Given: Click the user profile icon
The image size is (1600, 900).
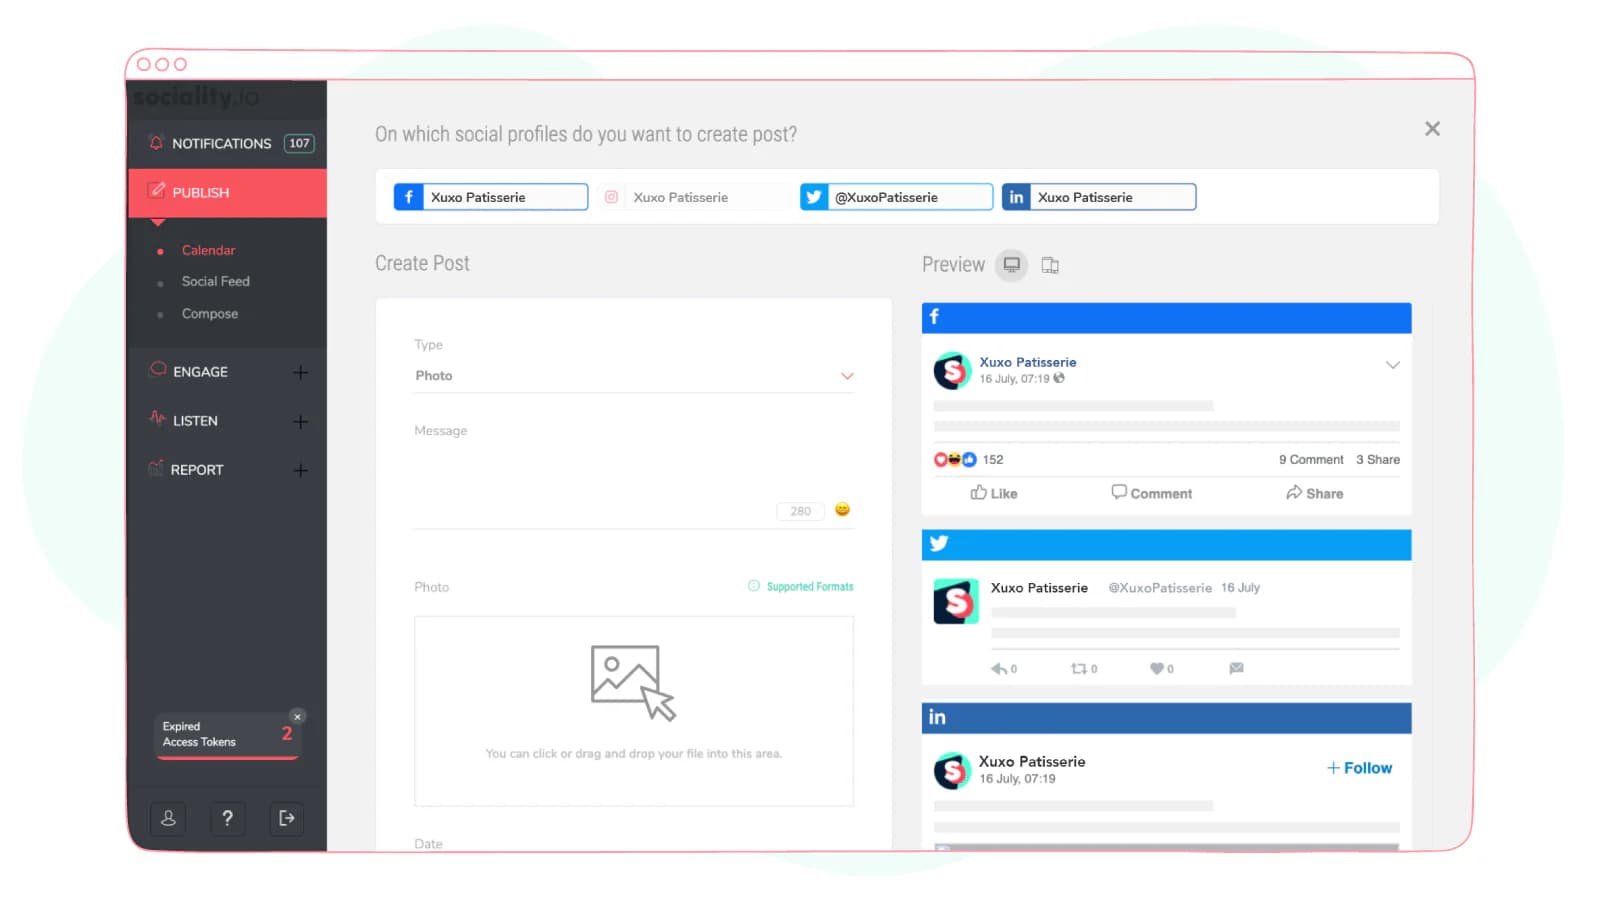Looking at the screenshot, I should click(x=168, y=818).
